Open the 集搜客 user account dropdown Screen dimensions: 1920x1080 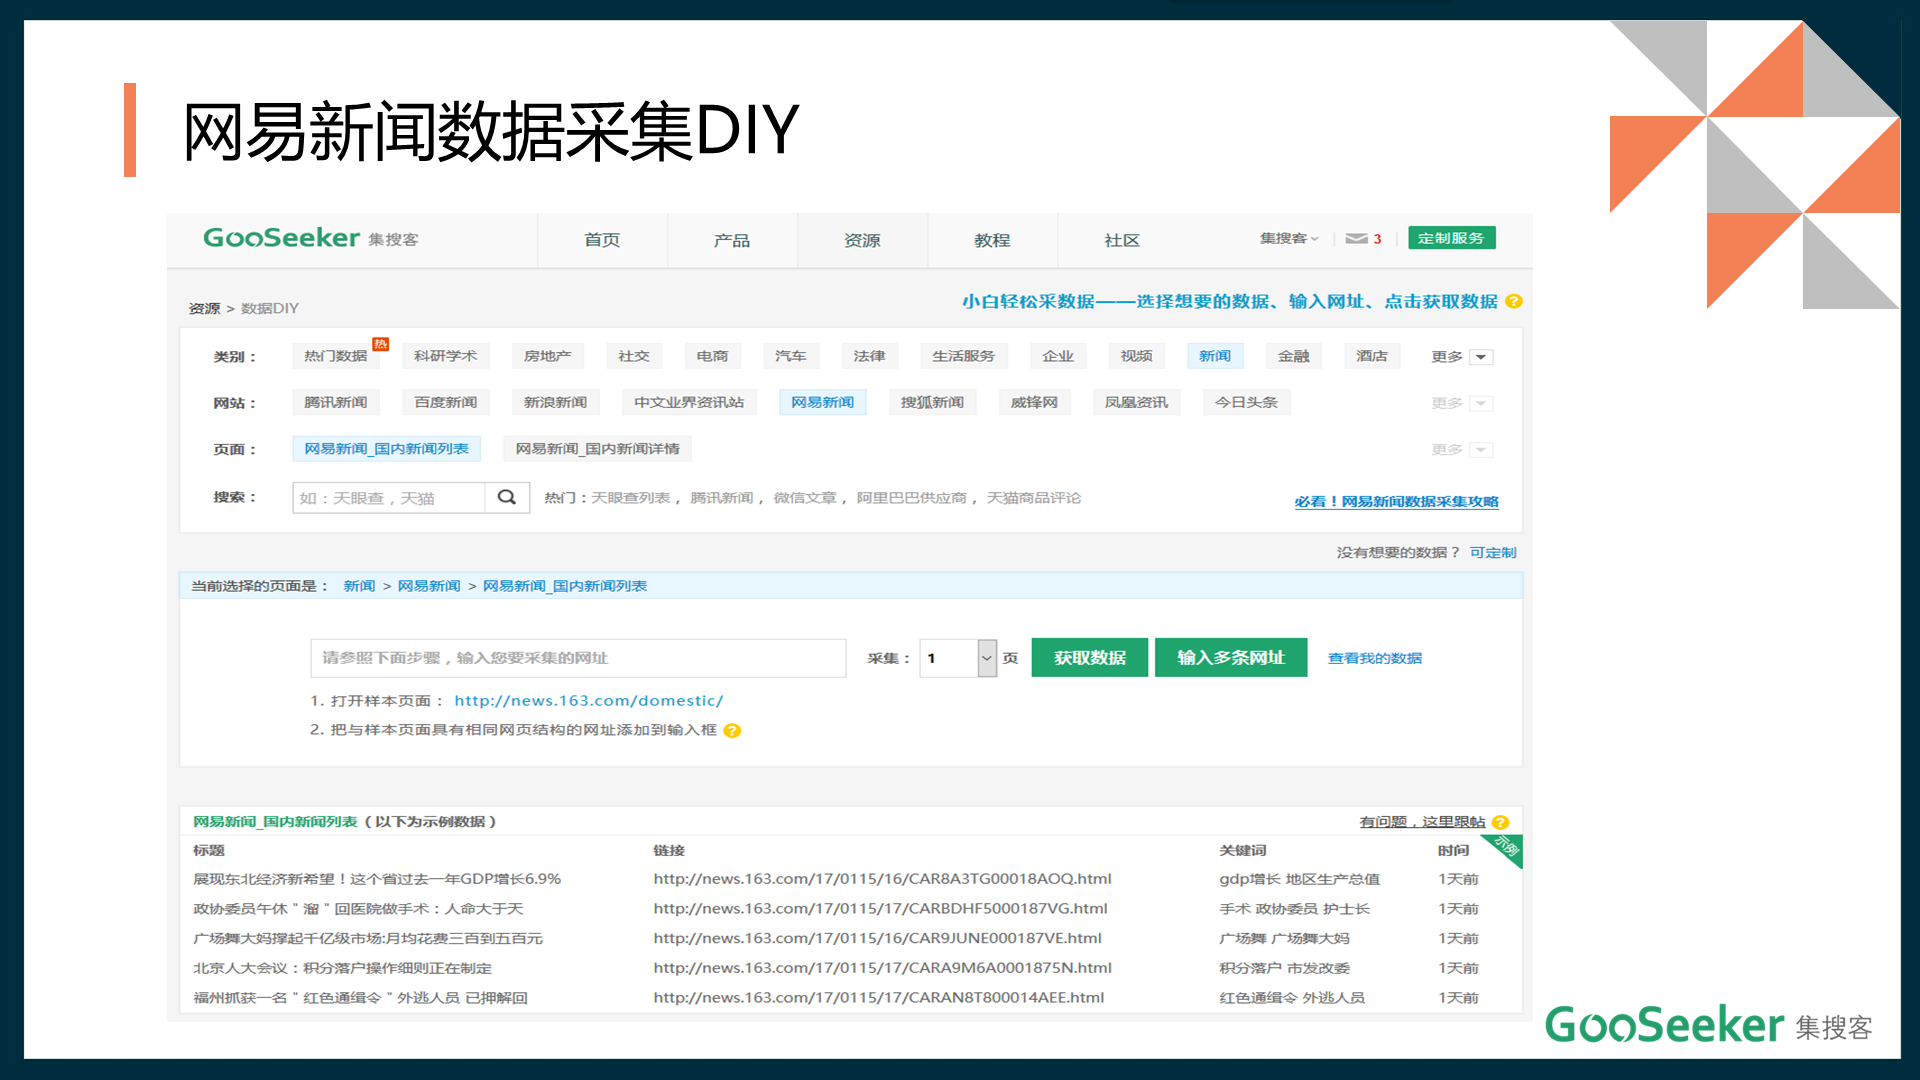[1289, 238]
